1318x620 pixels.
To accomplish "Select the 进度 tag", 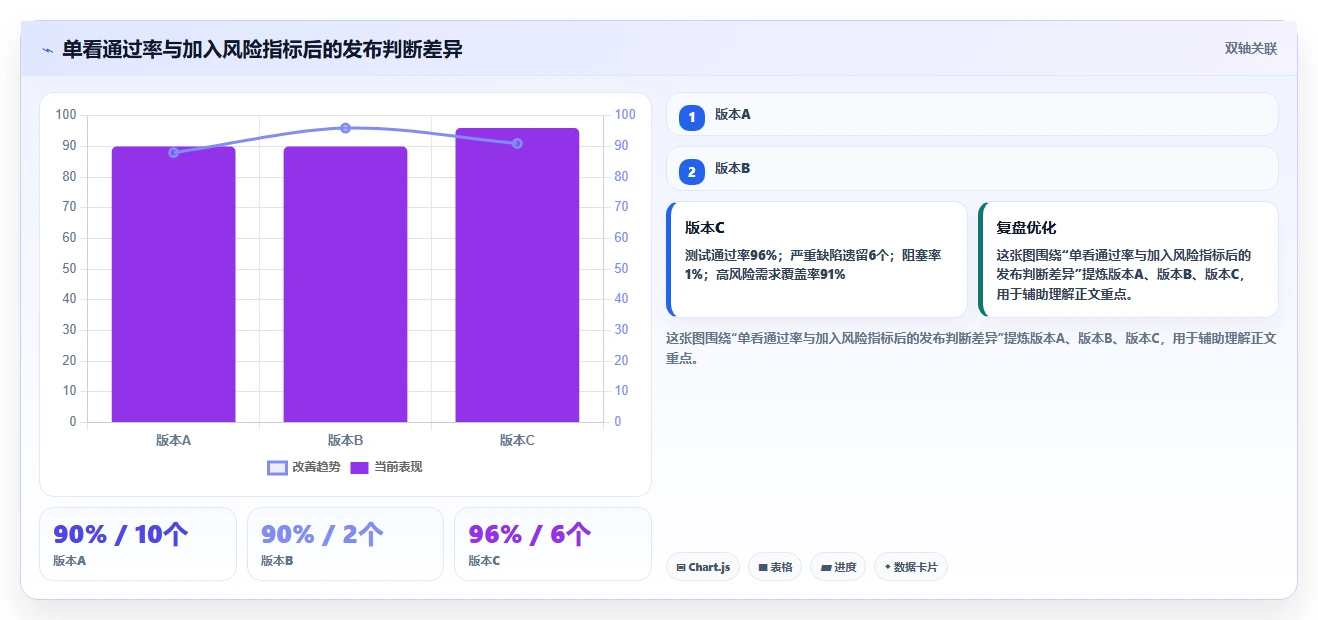I will (x=838, y=567).
